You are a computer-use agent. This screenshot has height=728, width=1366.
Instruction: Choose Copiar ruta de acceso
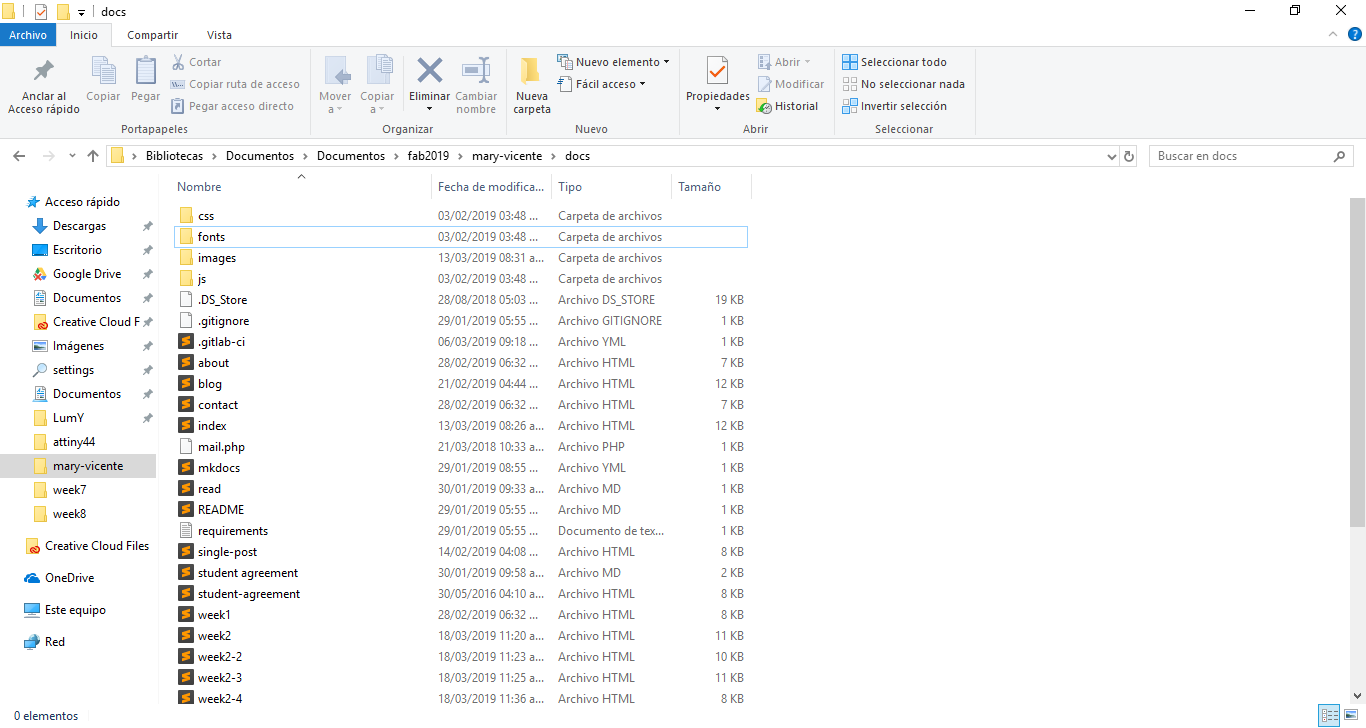236,84
